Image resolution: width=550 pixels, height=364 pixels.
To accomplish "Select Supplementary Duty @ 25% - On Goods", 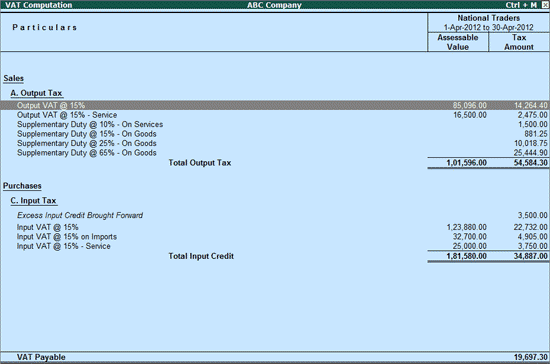I will [x=275, y=143].
